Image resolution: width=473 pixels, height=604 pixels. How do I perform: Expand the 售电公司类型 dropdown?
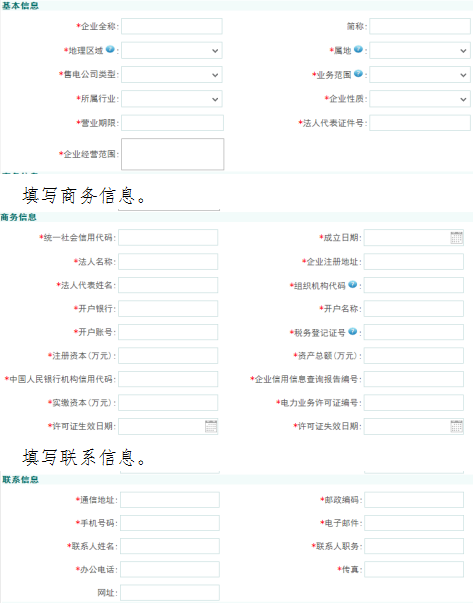click(x=172, y=75)
